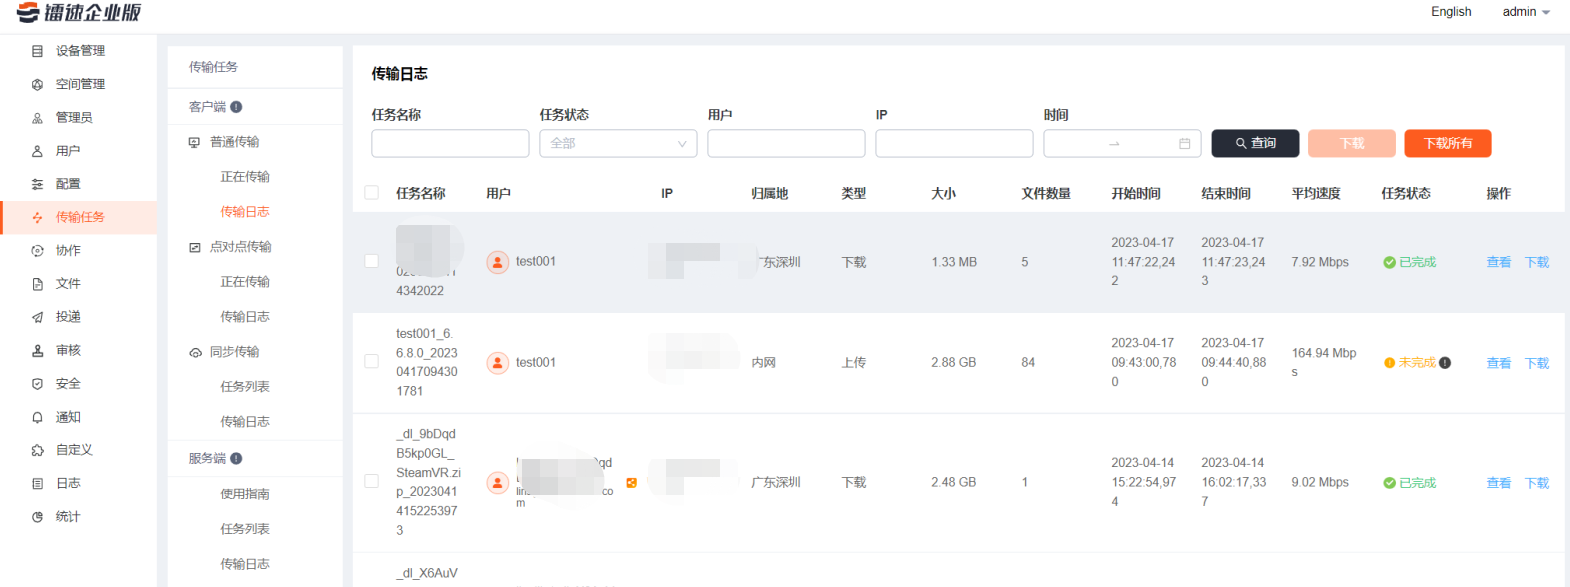1570x587 pixels.
Task: Click the 传输任务 sidebar icon
Action: [37, 217]
